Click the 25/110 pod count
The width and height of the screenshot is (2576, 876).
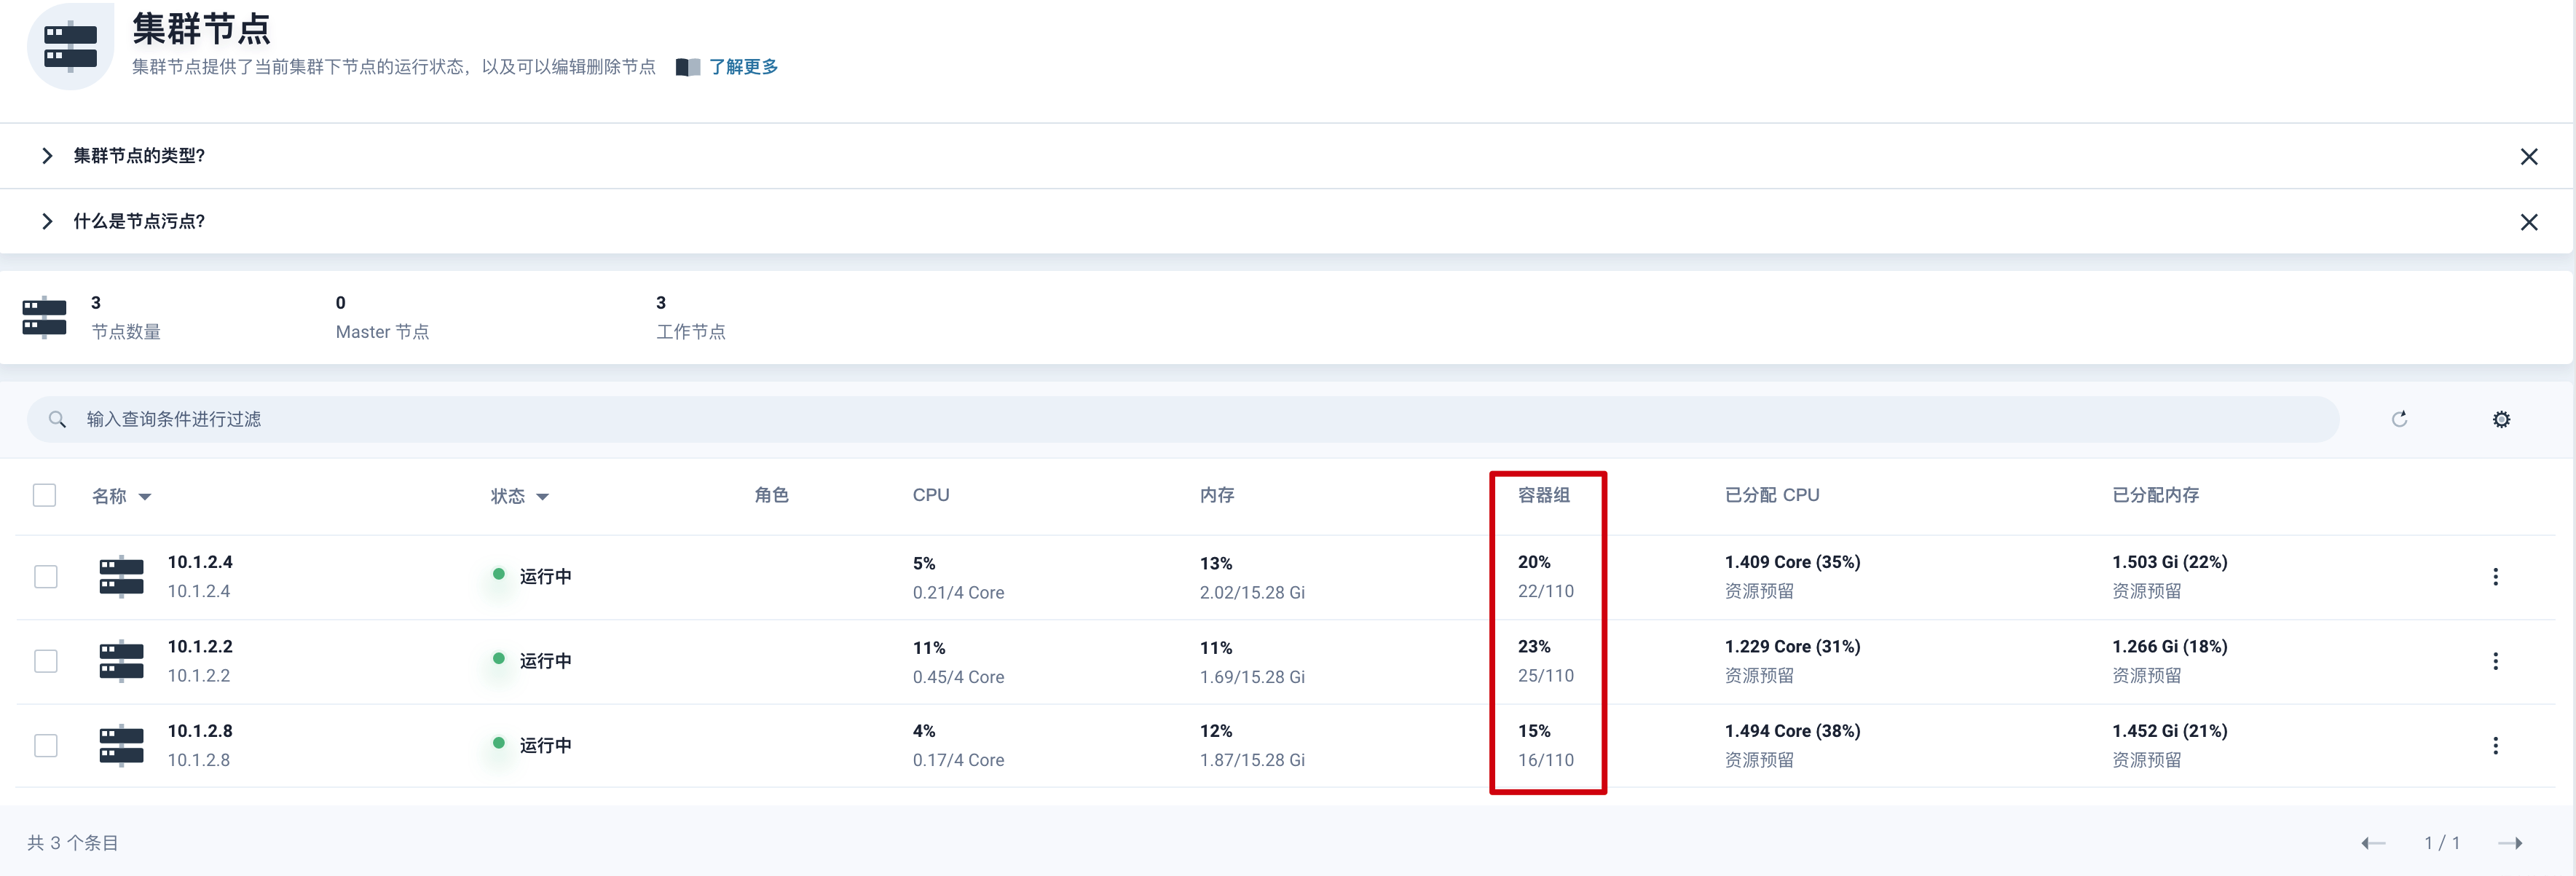(1546, 676)
